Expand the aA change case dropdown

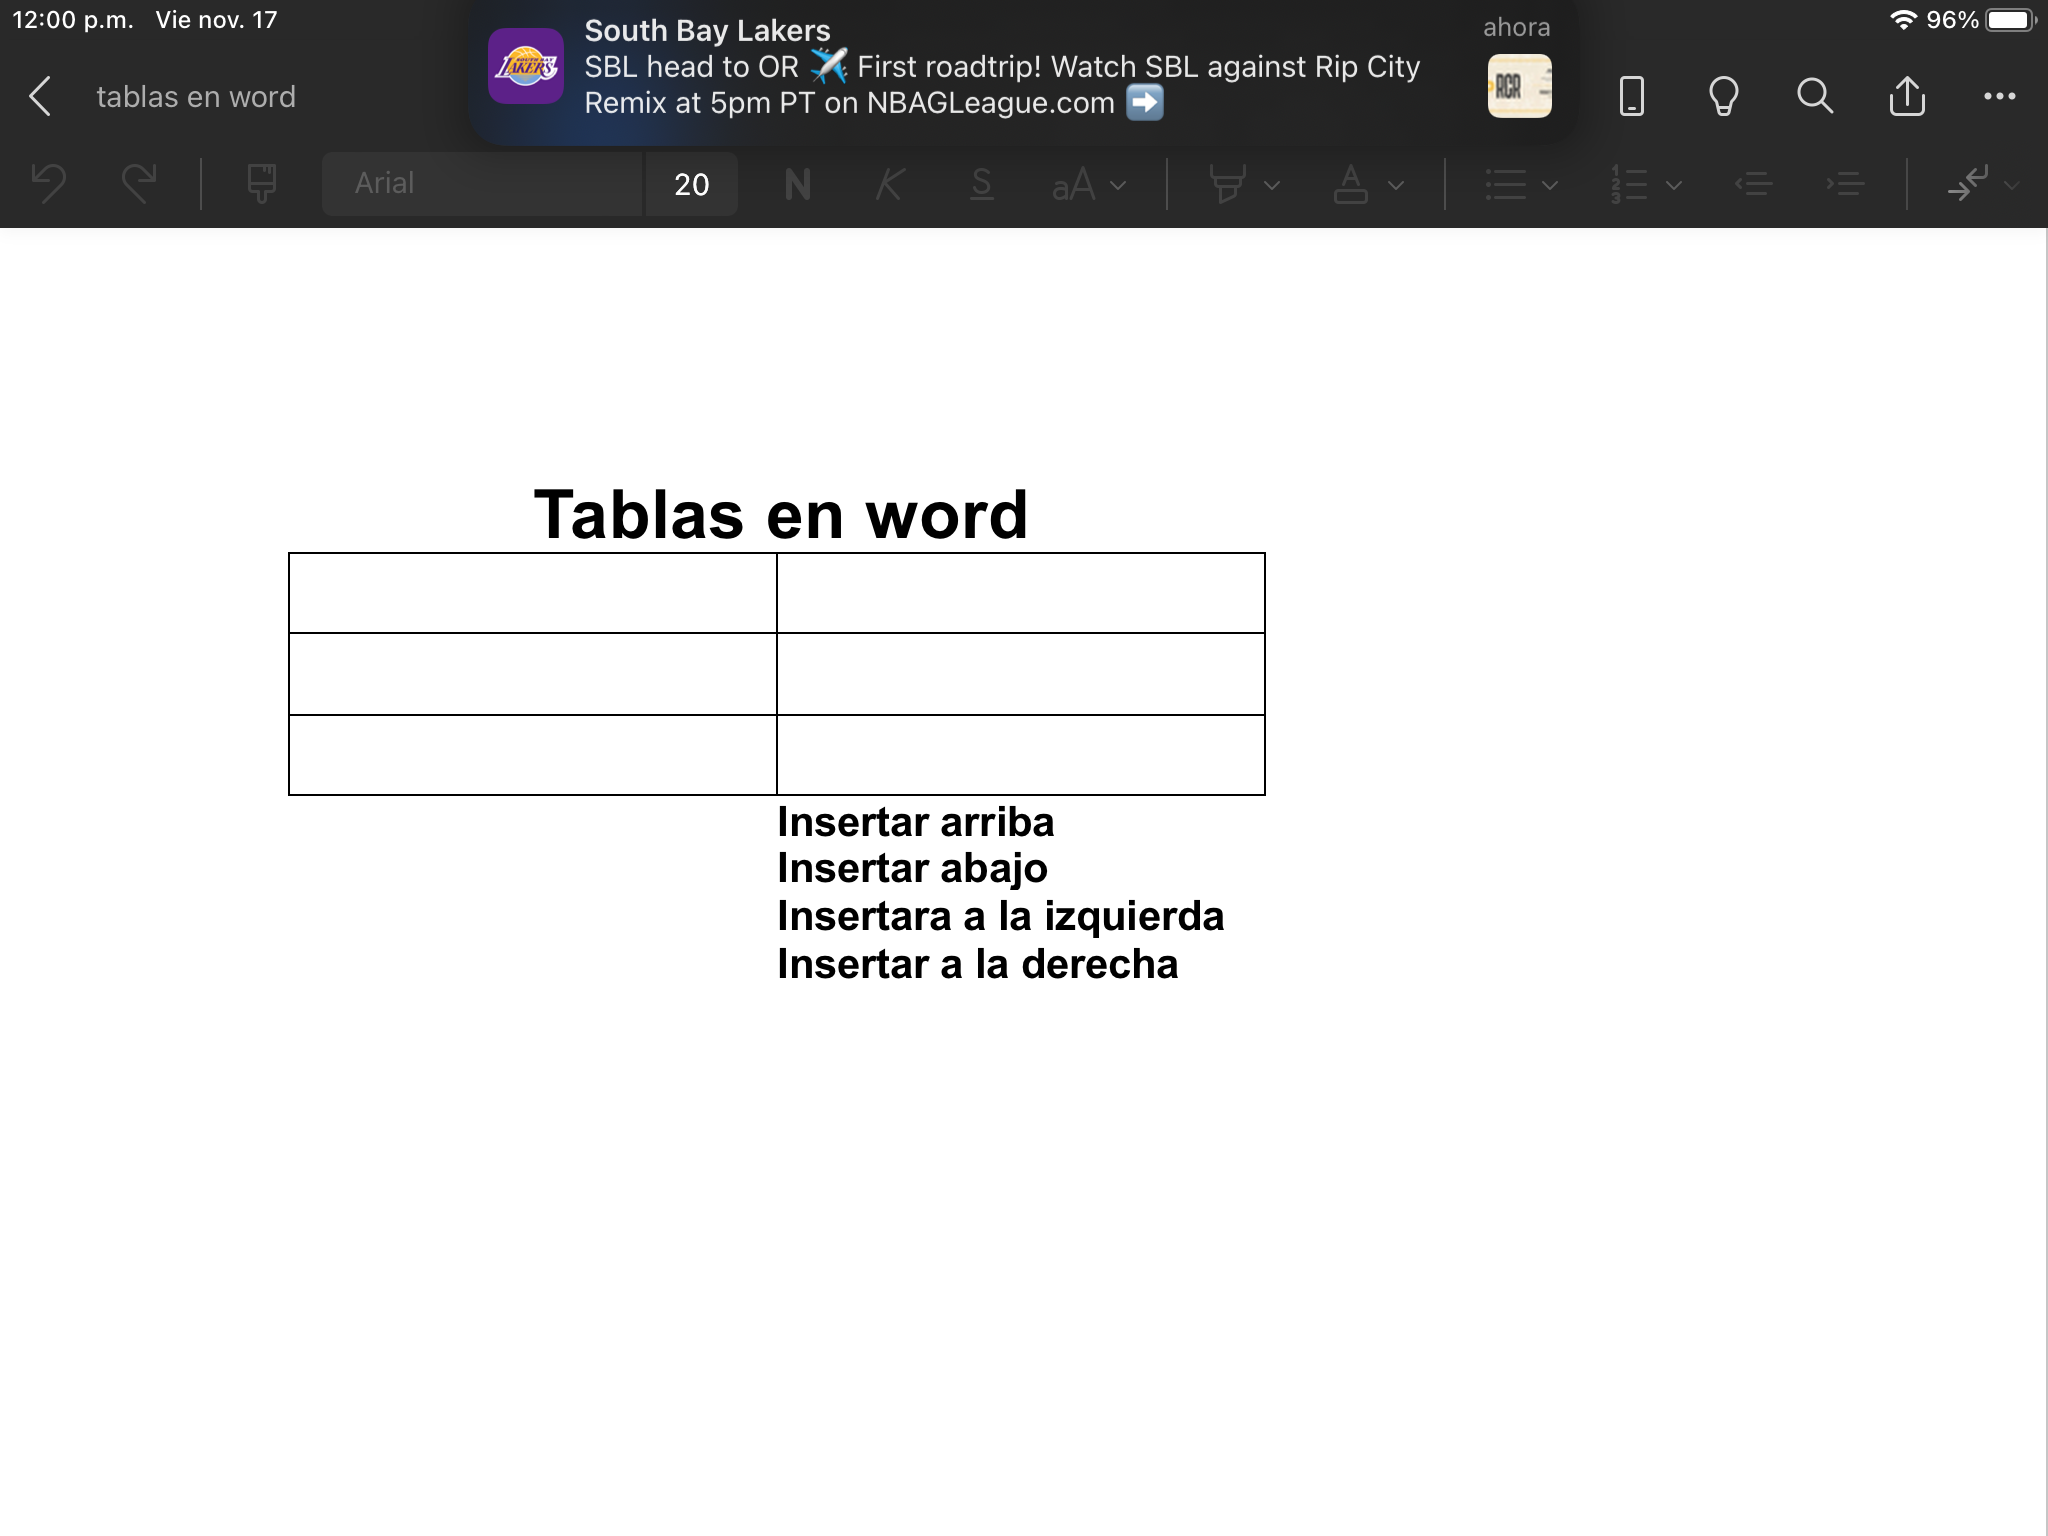click(1088, 184)
